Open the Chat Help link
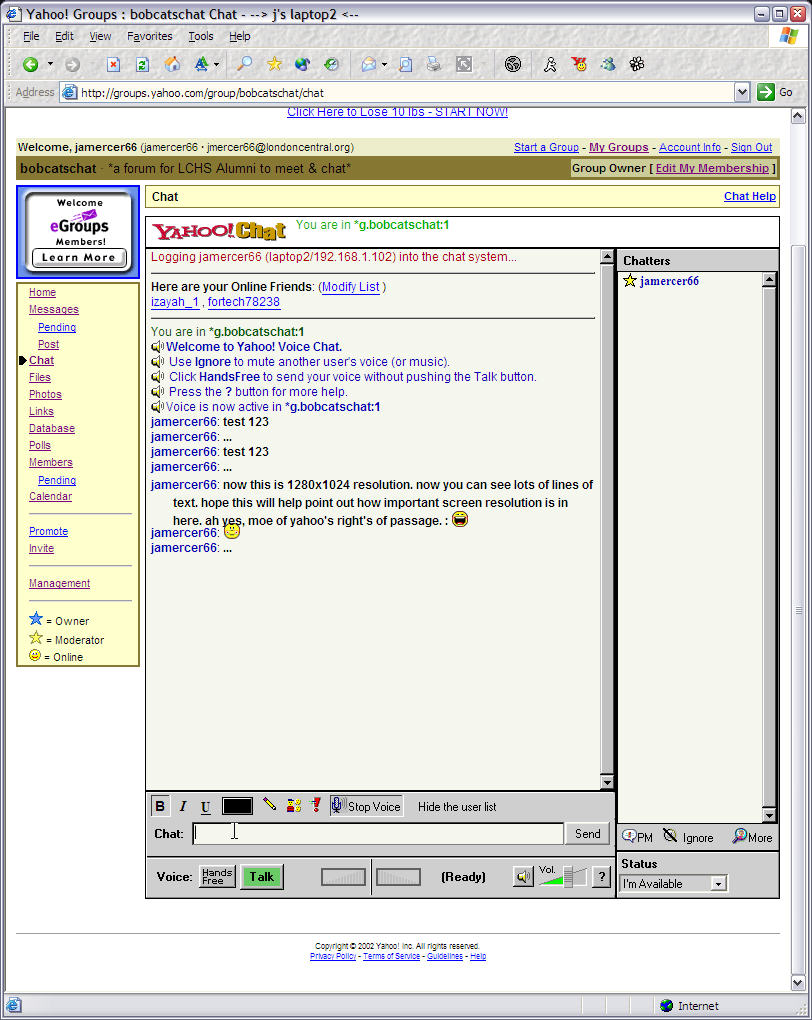 (750, 196)
